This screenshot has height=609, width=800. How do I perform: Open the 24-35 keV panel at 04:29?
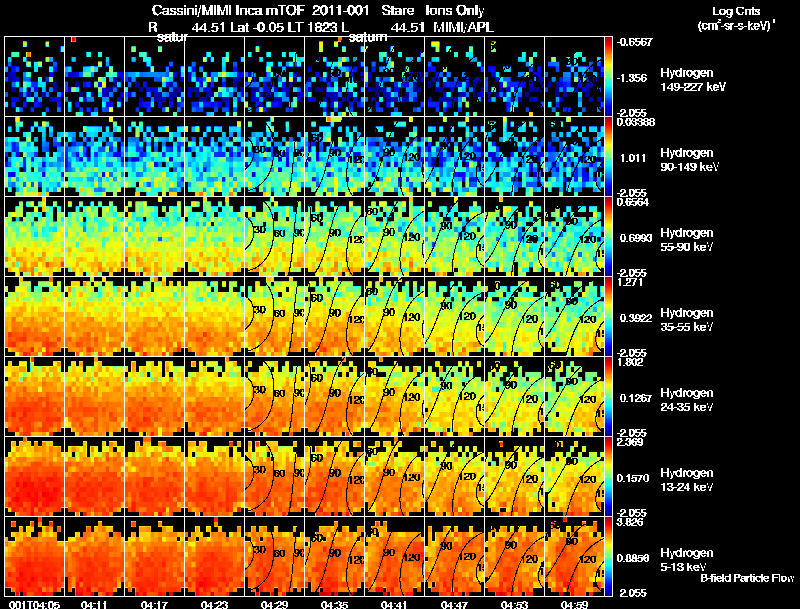[274, 396]
